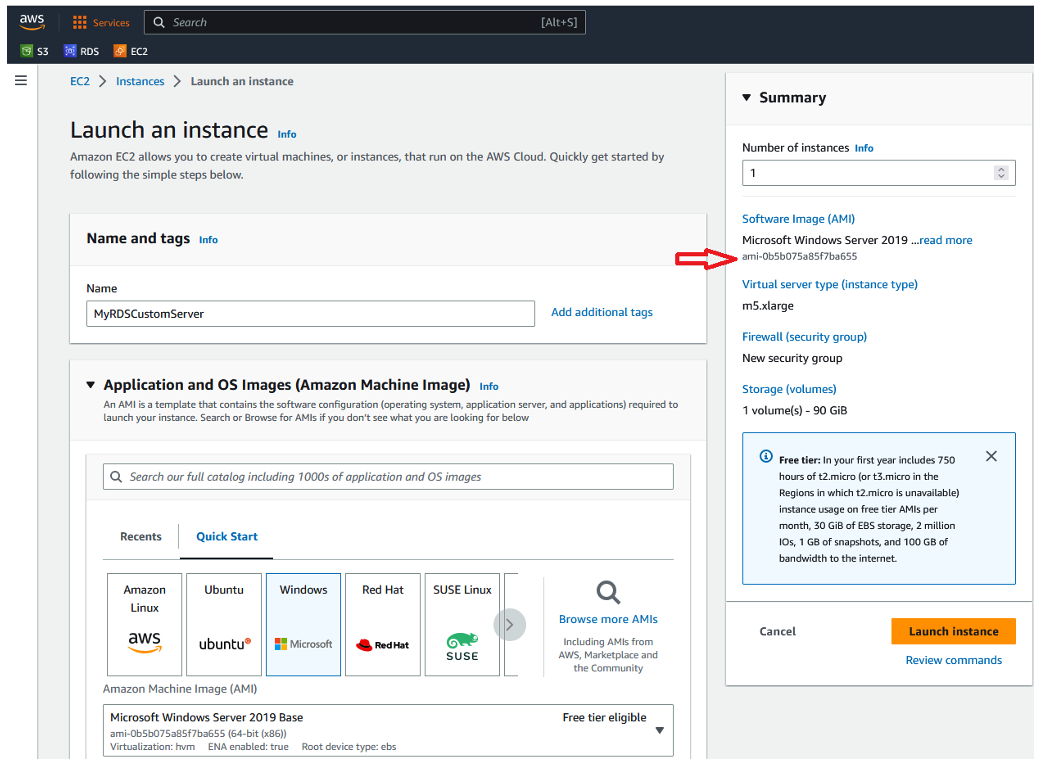Click the Review commands link
This screenshot has width=1039, height=763.
click(x=954, y=660)
